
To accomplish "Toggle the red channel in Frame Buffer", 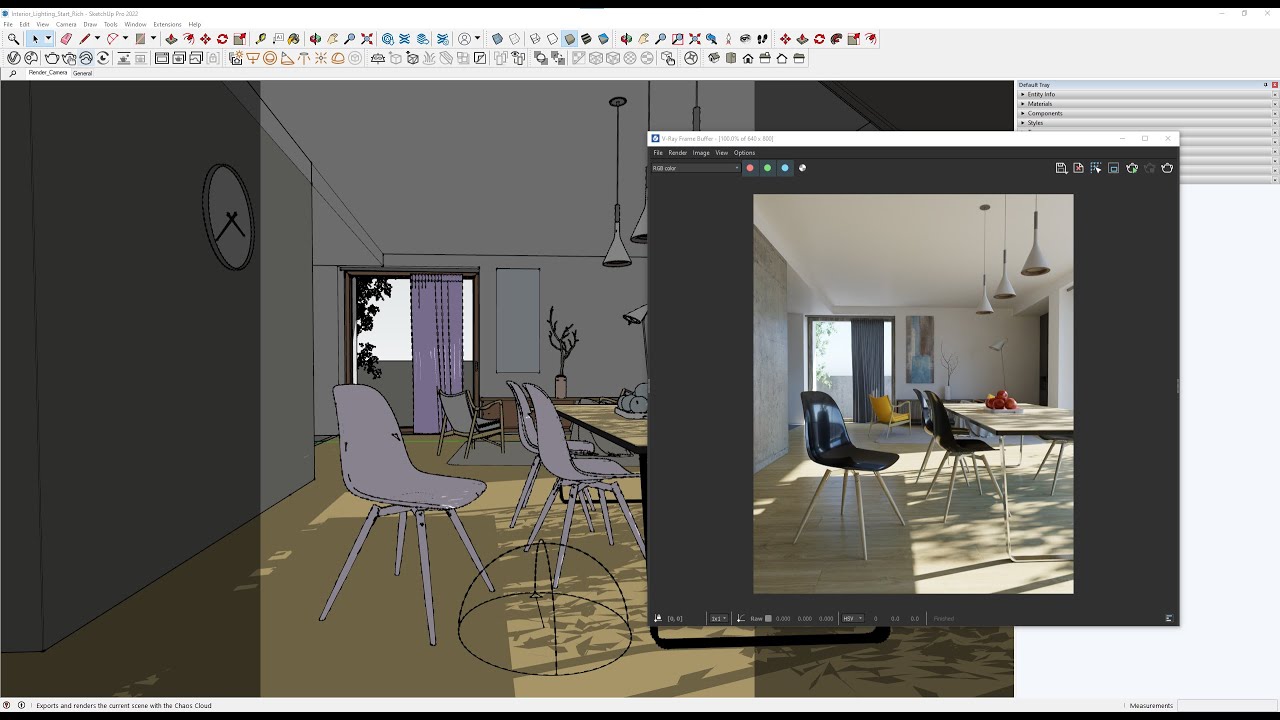I will point(750,168).
